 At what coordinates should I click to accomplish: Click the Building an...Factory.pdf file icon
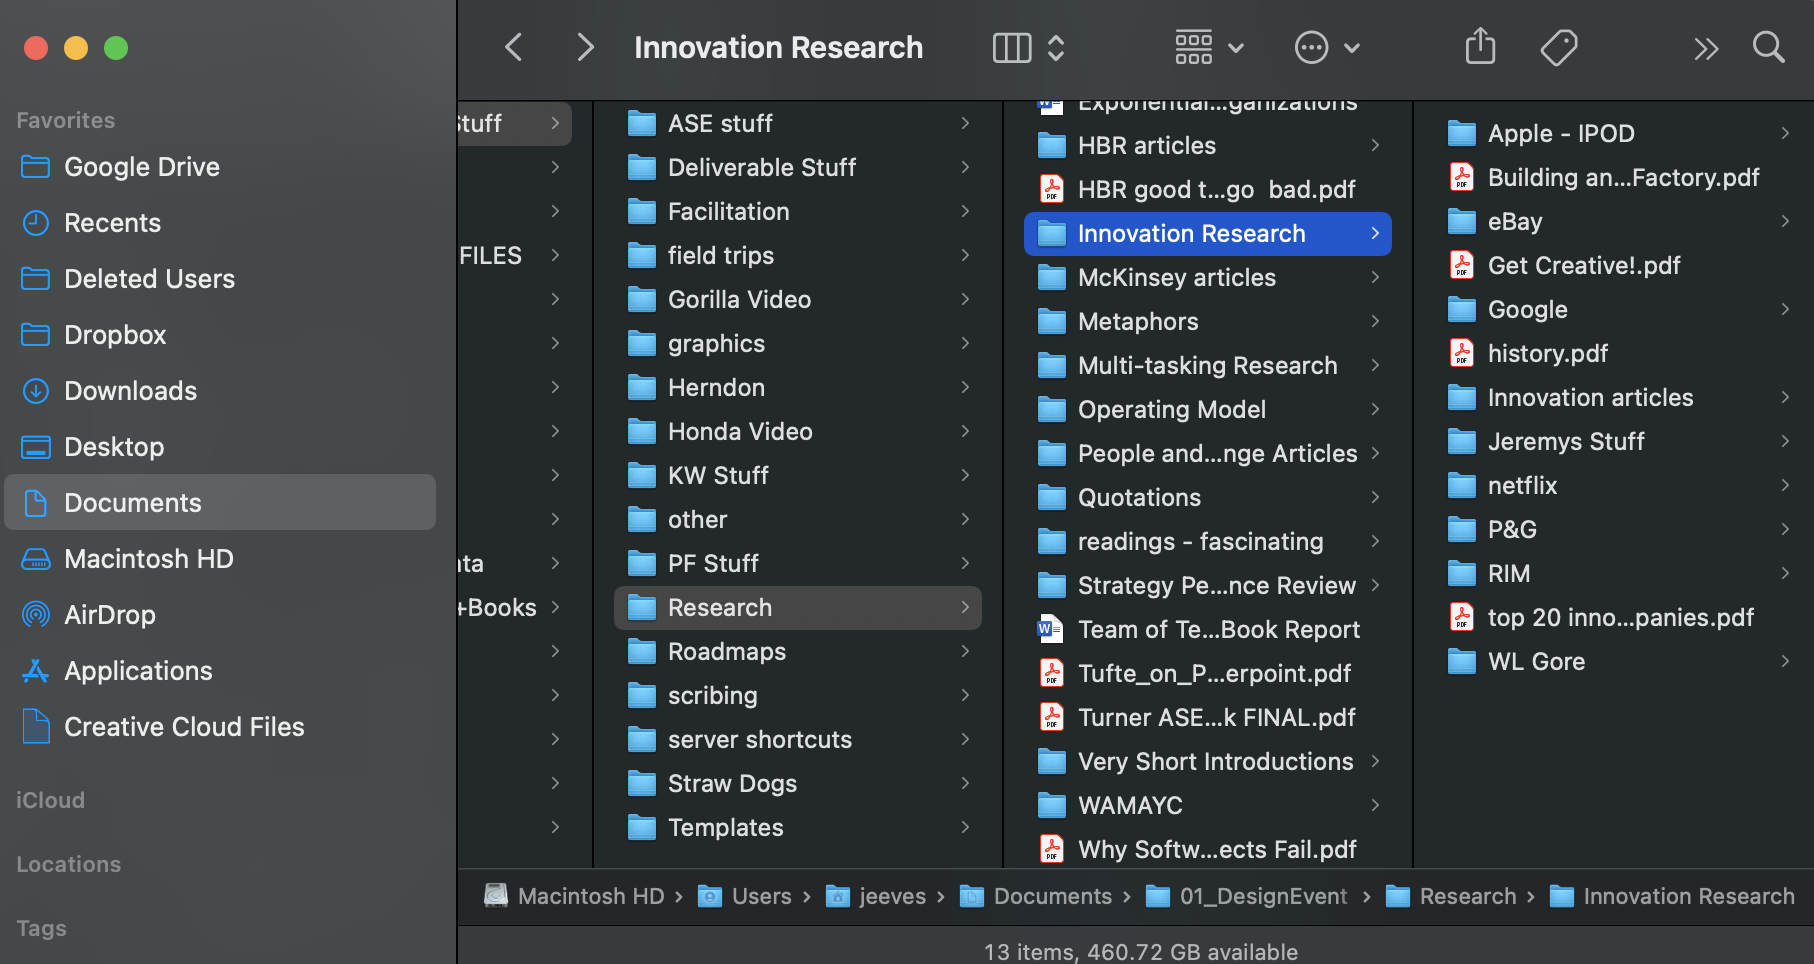1462,177
